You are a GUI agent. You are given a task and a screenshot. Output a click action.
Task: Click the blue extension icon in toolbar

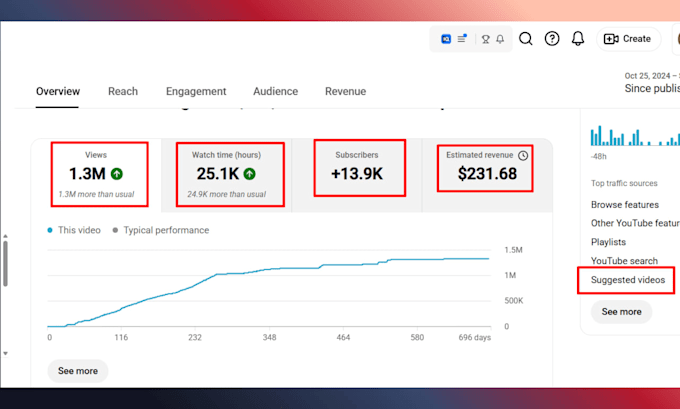click(x=446, y=39)
